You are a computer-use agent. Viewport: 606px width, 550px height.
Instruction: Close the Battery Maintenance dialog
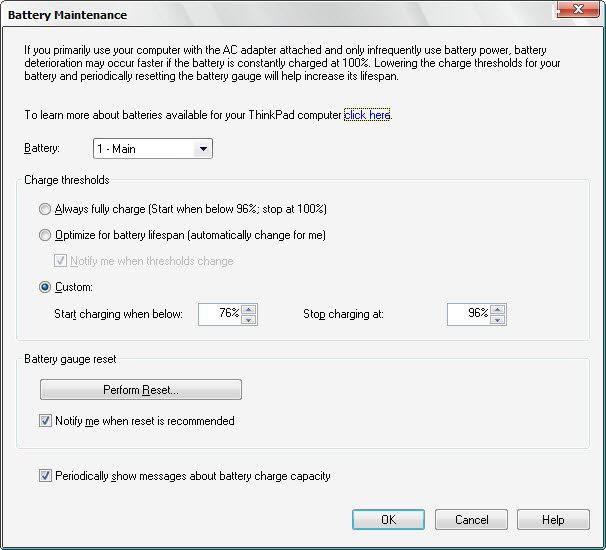578,9
